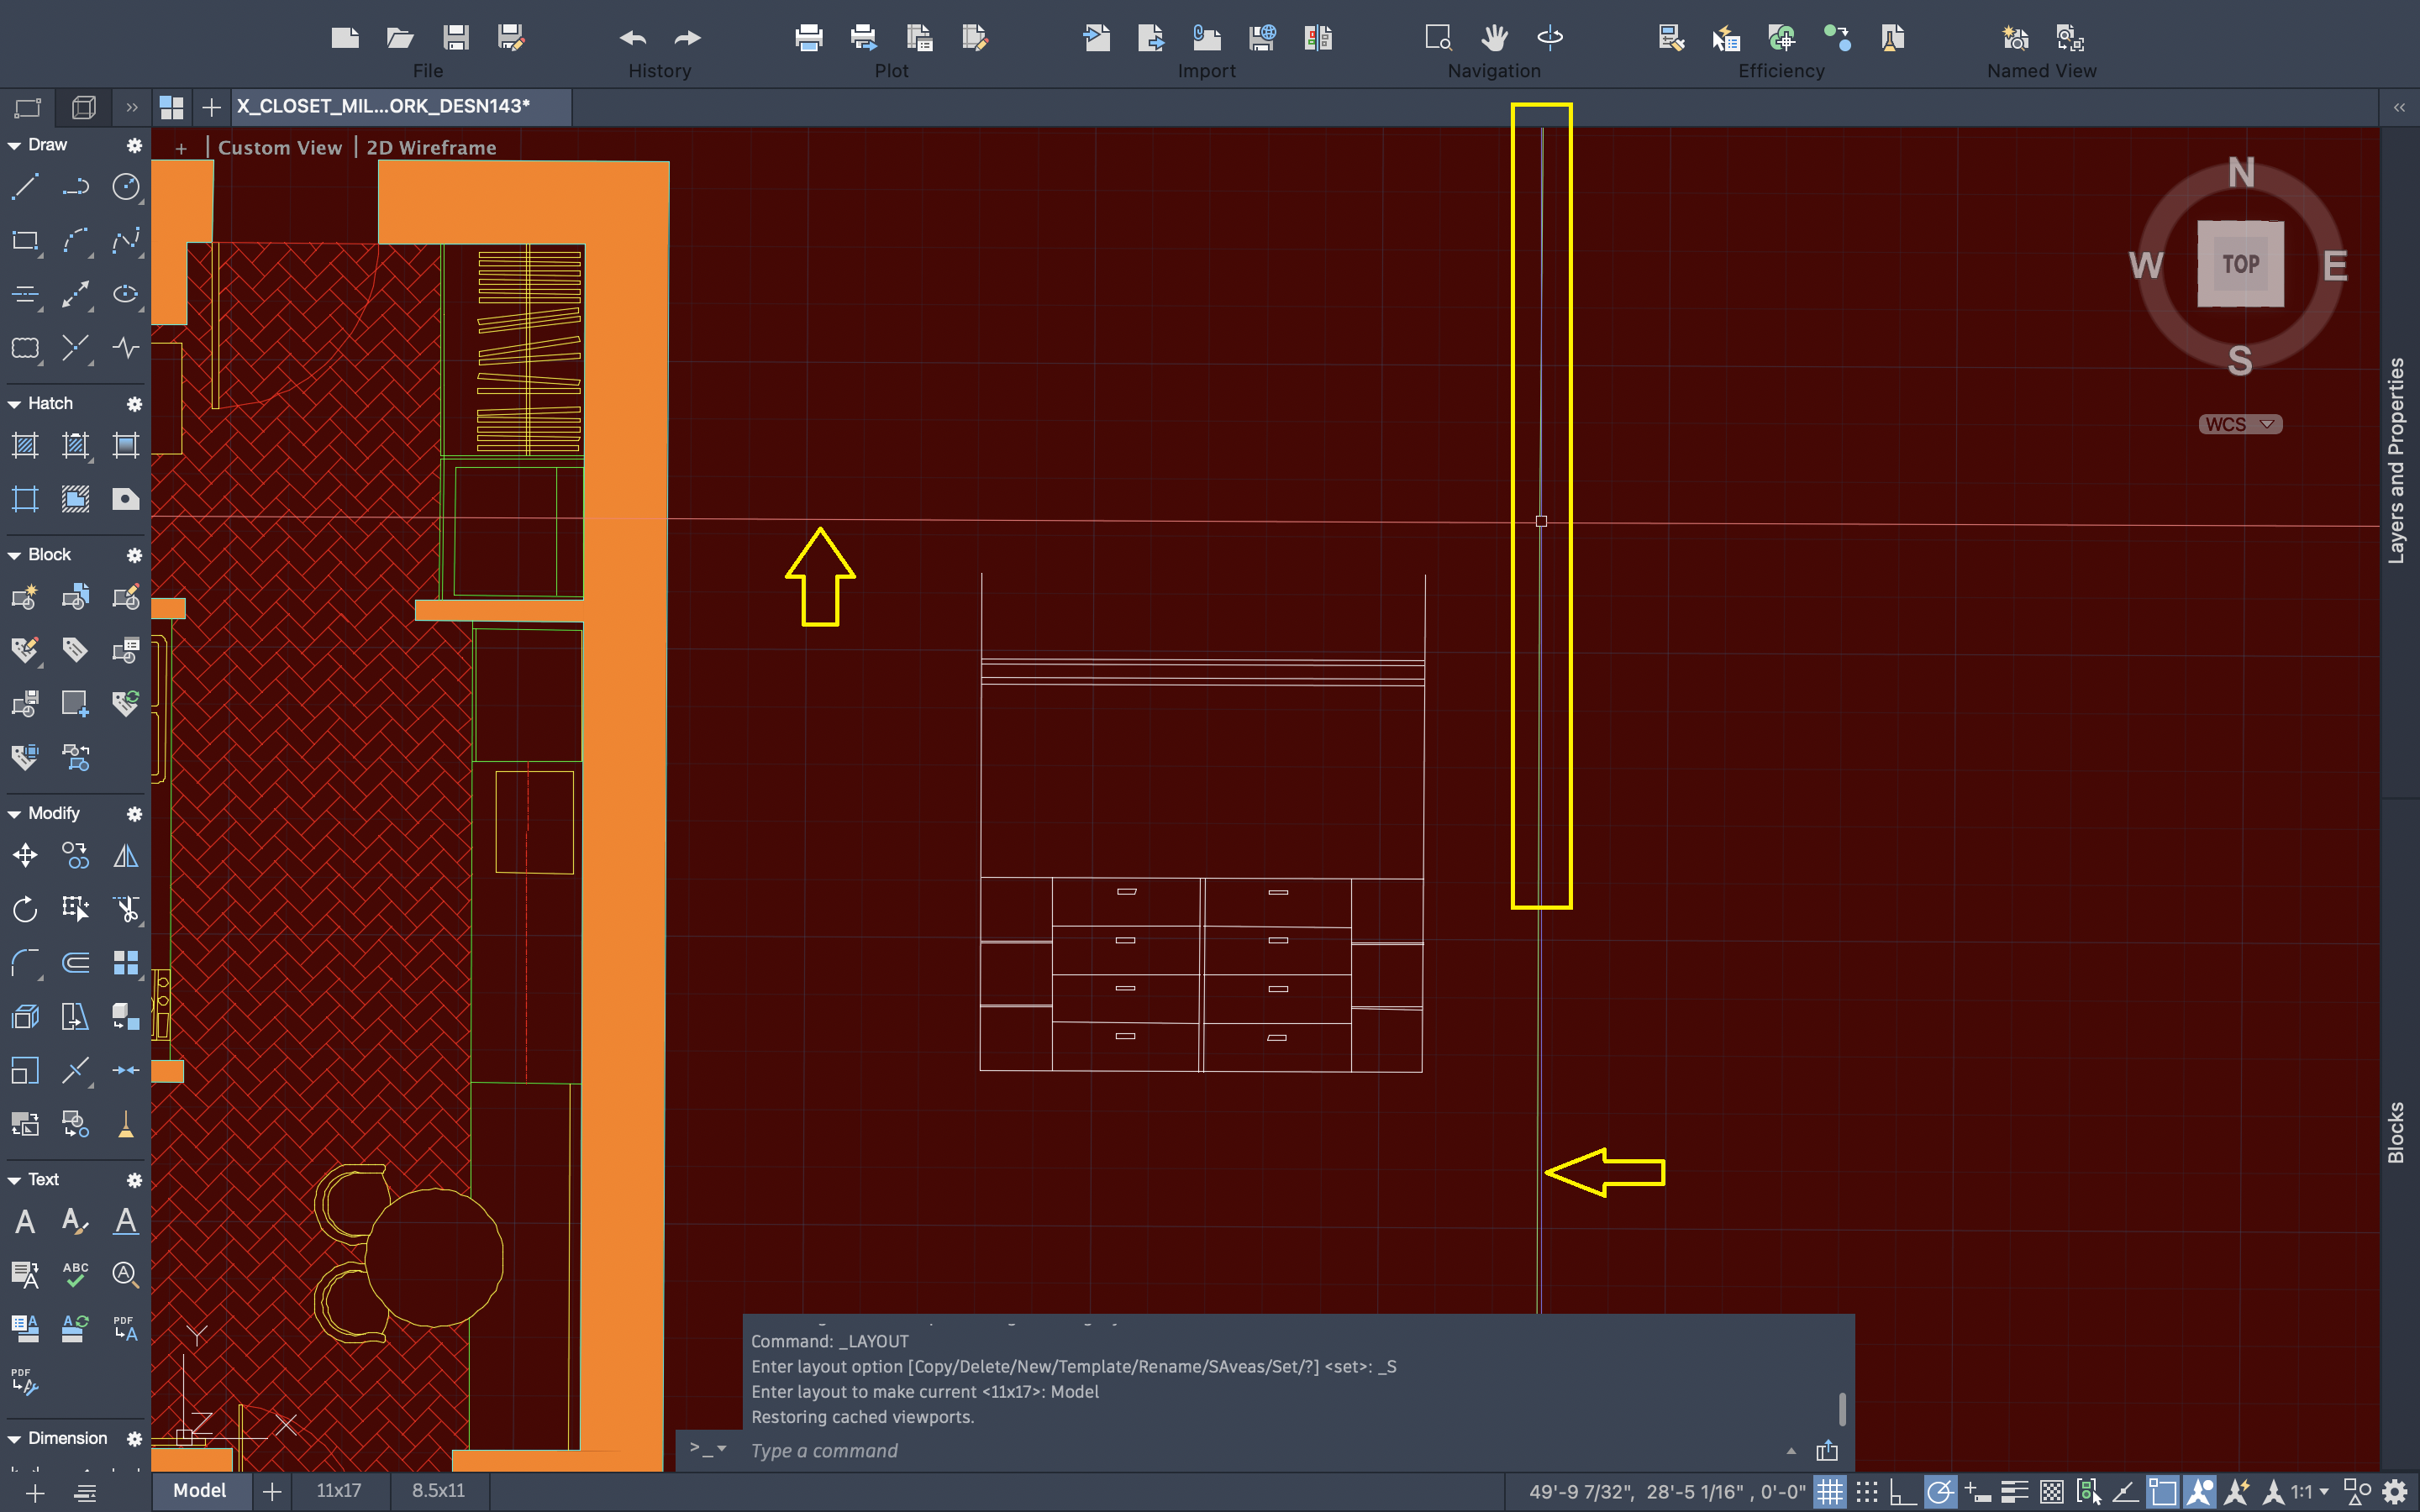Click the Multiline Text tool
The image size is (2420, 1512).
click(25, 1221)
